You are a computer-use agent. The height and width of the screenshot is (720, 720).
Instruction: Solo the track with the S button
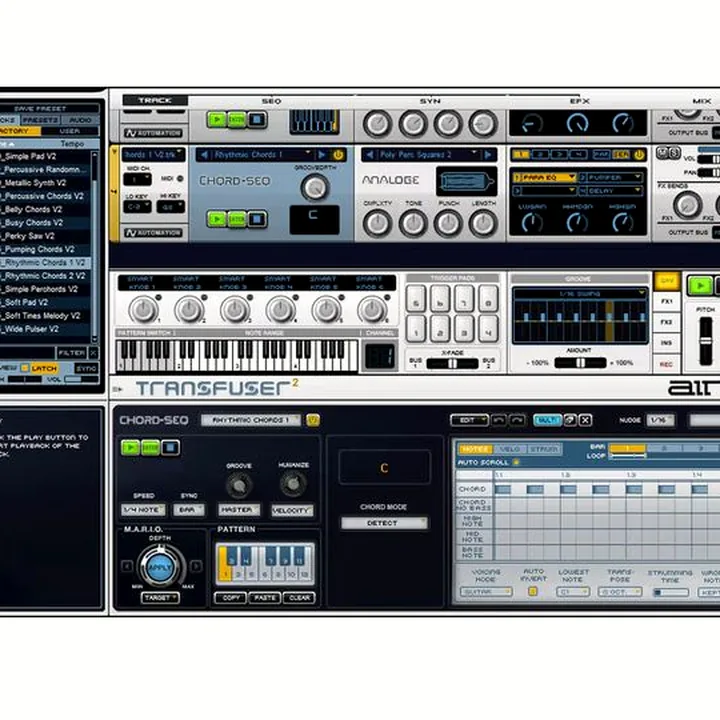(x=674, y=152)
